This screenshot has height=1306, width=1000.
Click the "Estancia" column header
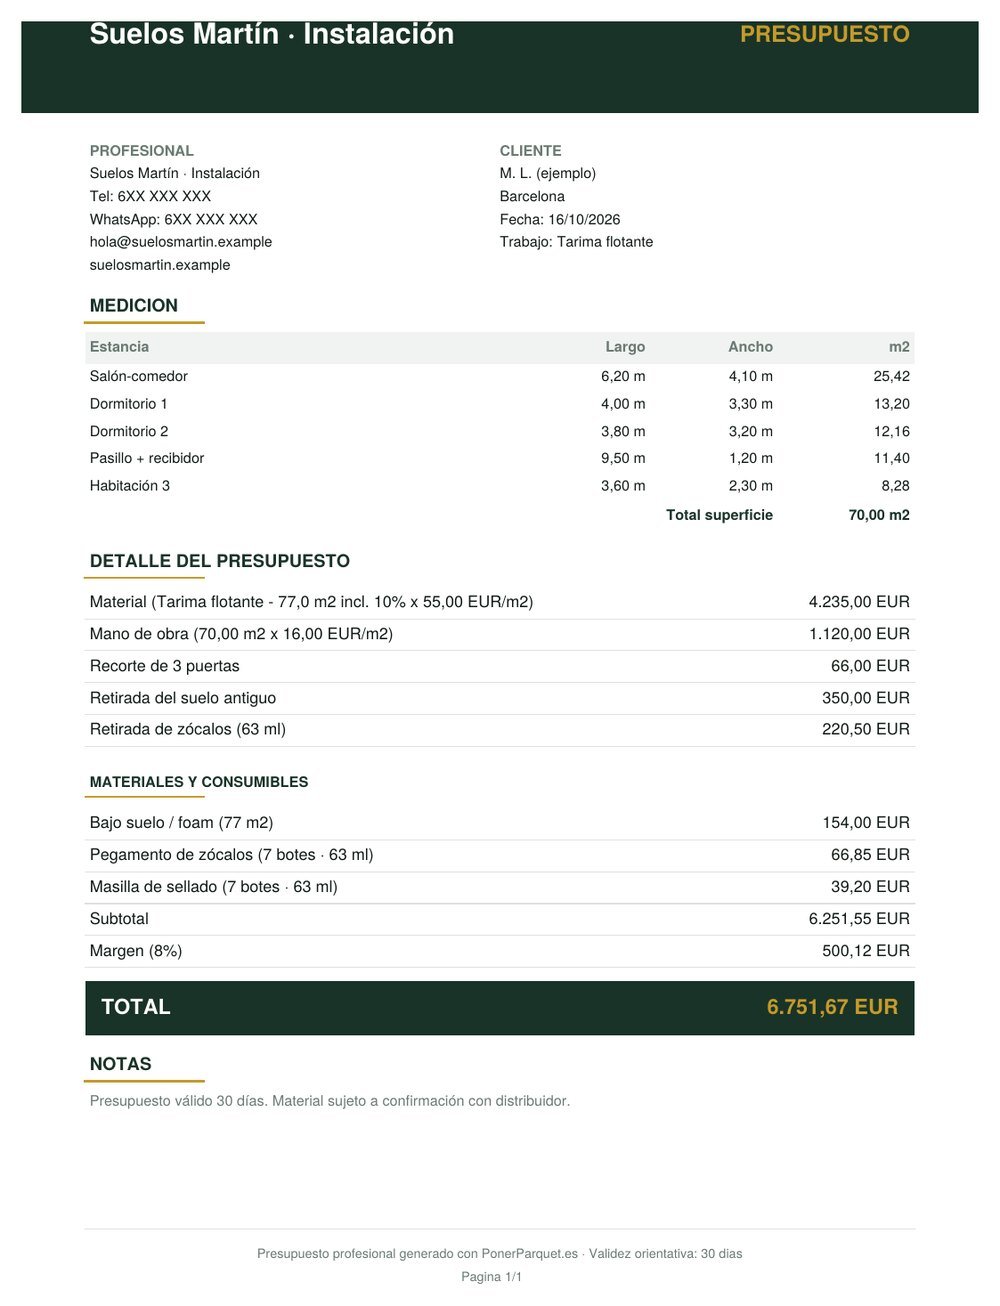coord(119,347)
